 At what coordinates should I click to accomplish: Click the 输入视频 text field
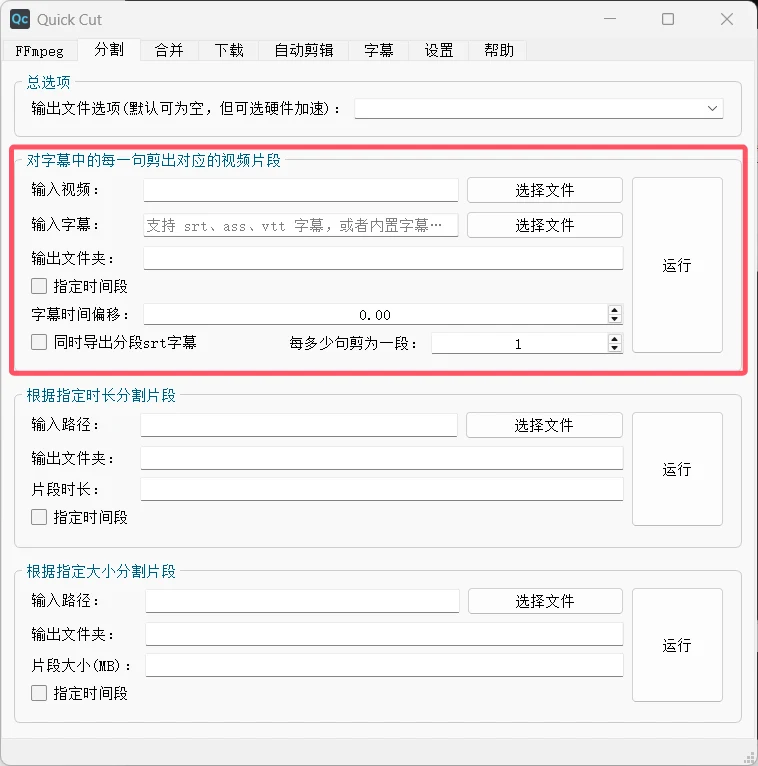tap(301, 190)
